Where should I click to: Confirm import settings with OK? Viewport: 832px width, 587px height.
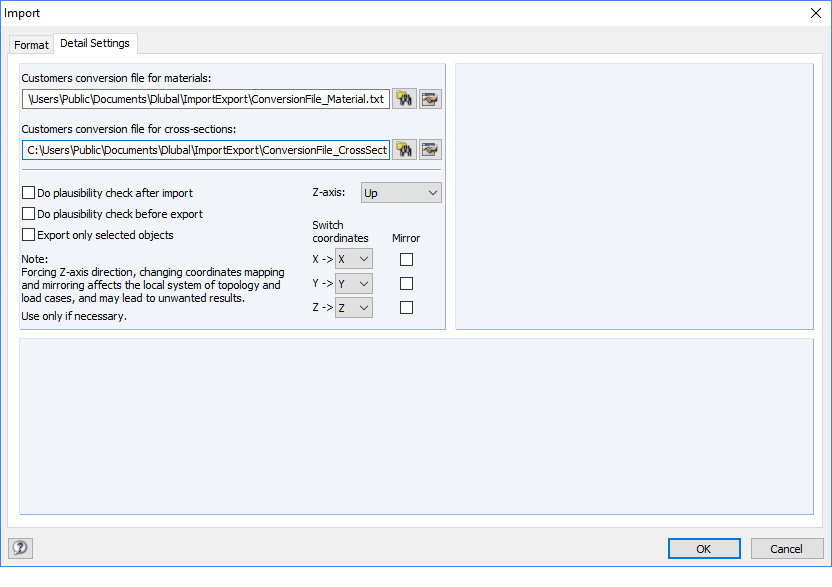click(703, 548)
